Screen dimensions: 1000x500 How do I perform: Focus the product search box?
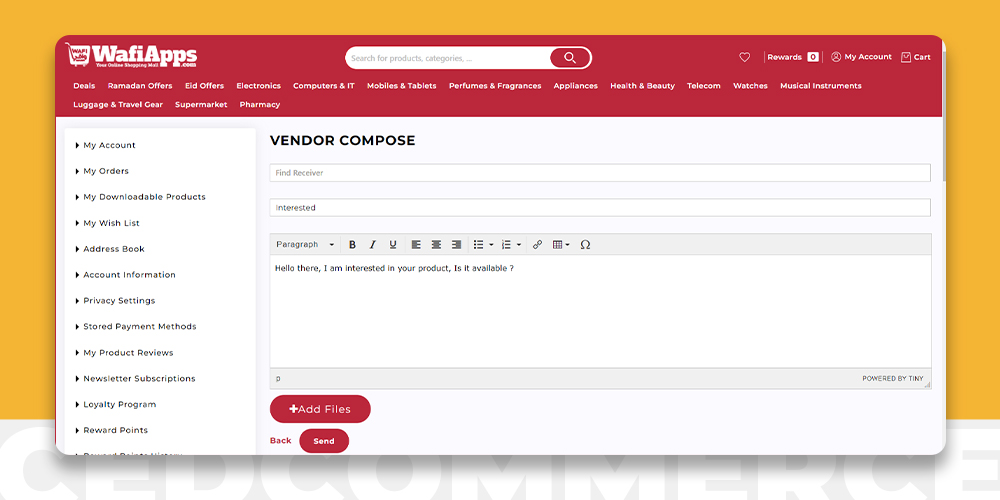click(448, 58)
